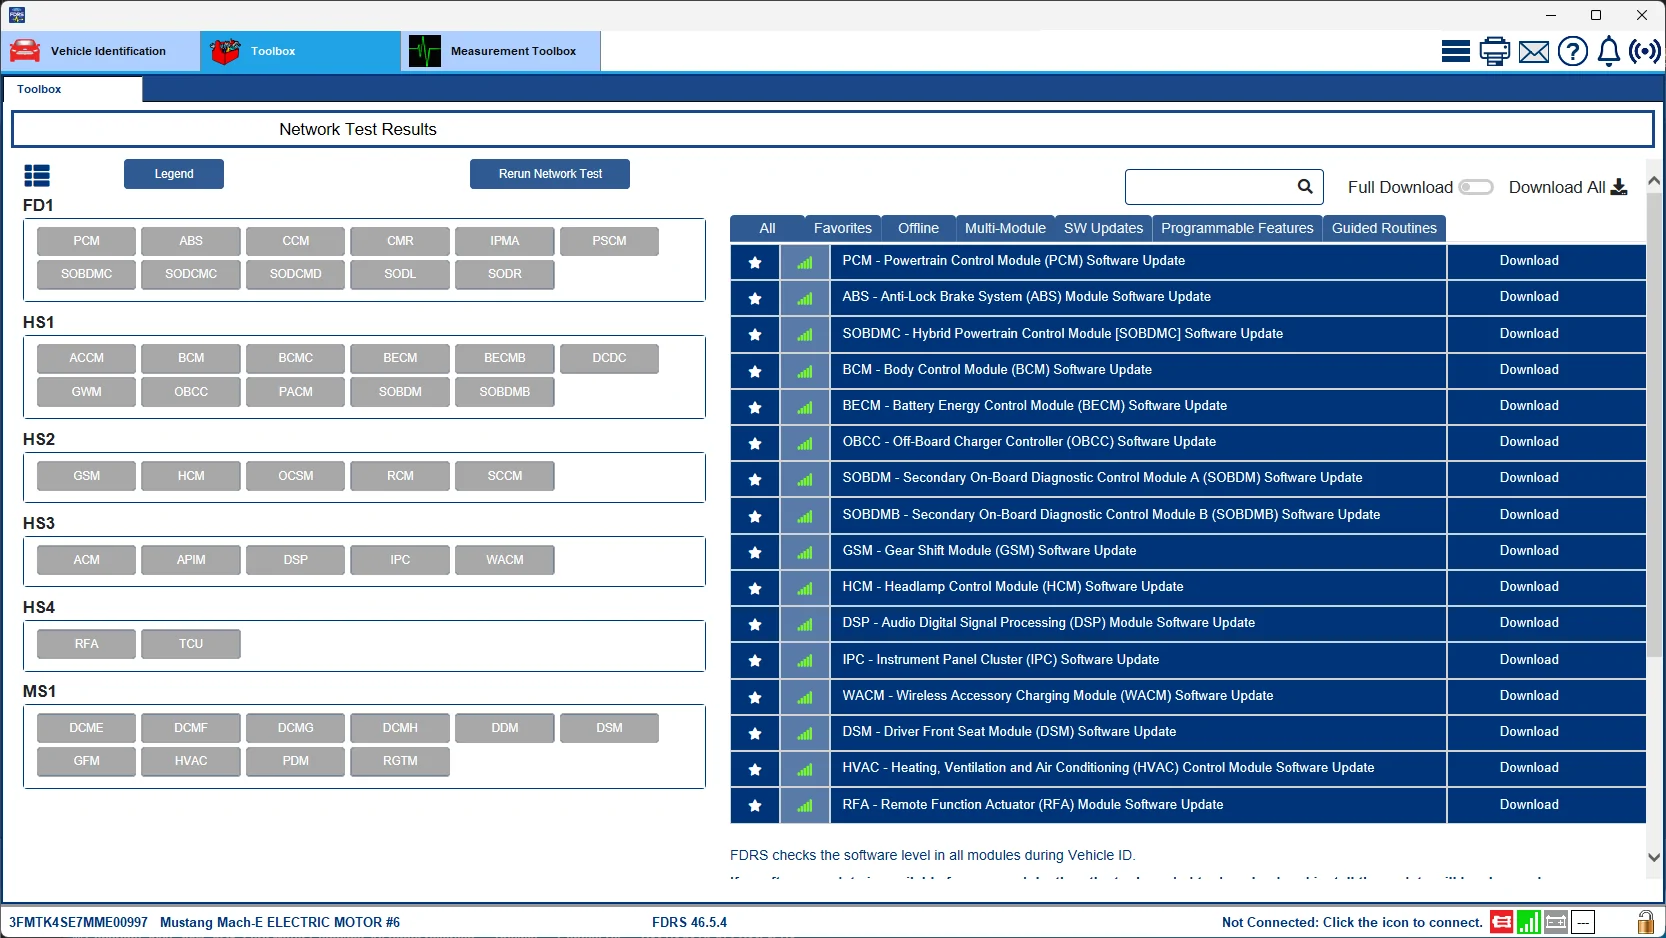
Task: Click gray battery voltage status icon
Action: 1555,922
